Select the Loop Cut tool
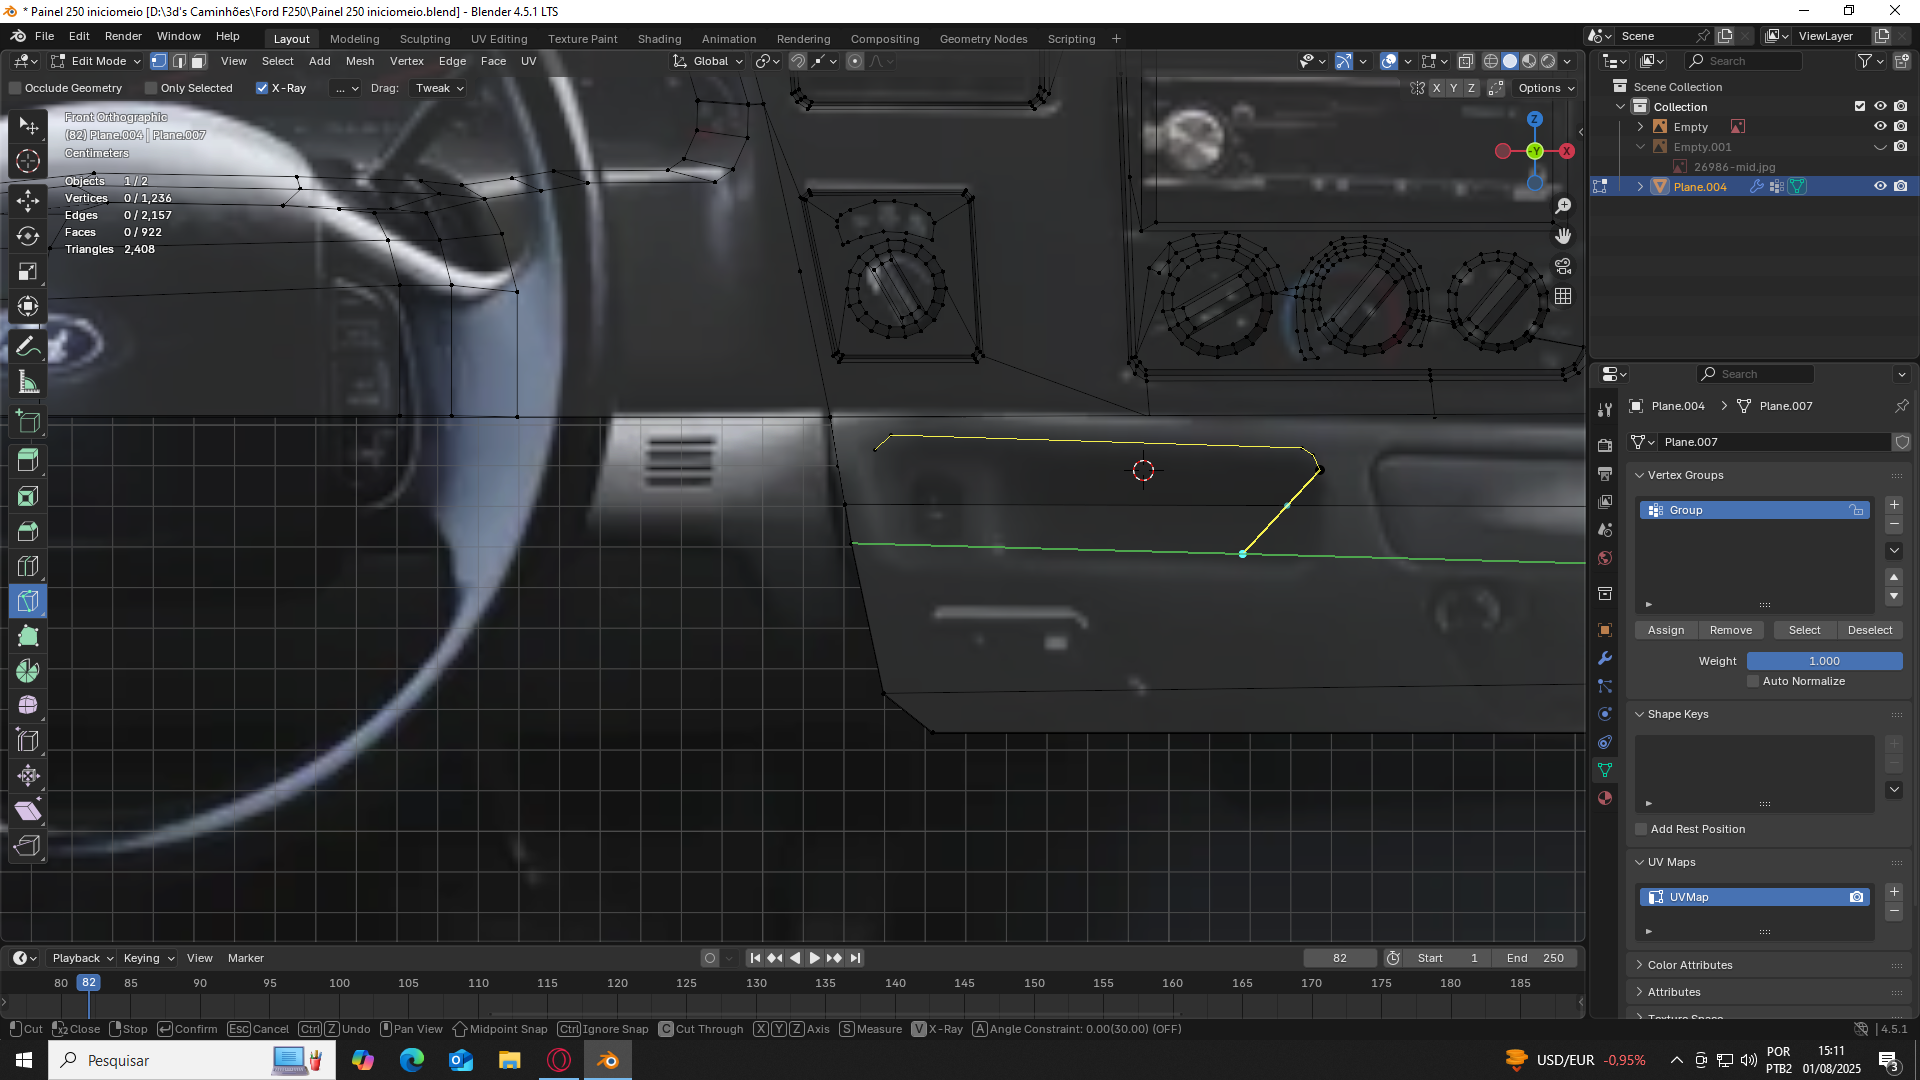Screen dimensions: 1920x1080 click(28, 566)
